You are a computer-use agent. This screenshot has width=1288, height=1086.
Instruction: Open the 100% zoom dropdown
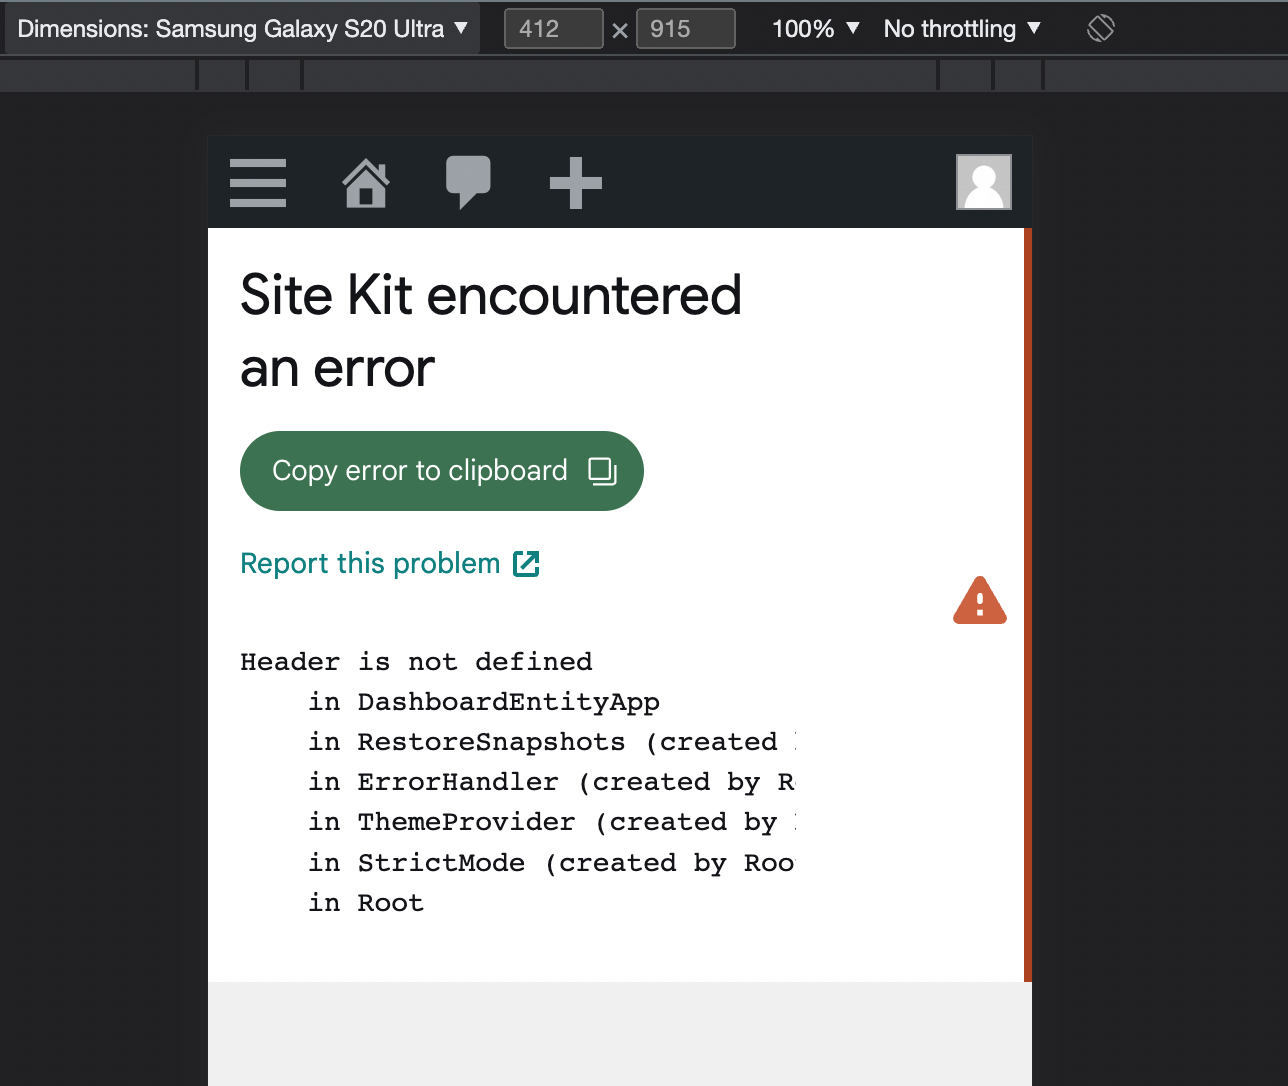[x=815, y=29]
